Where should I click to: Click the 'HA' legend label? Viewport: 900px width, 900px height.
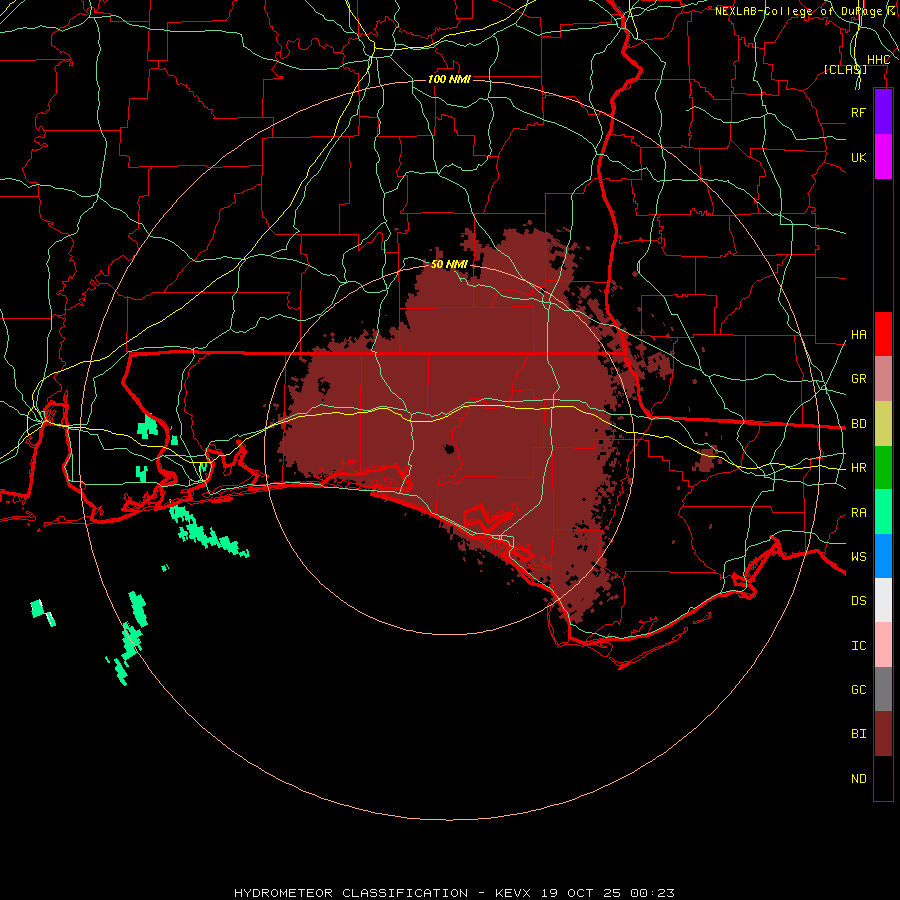(858, 335)
